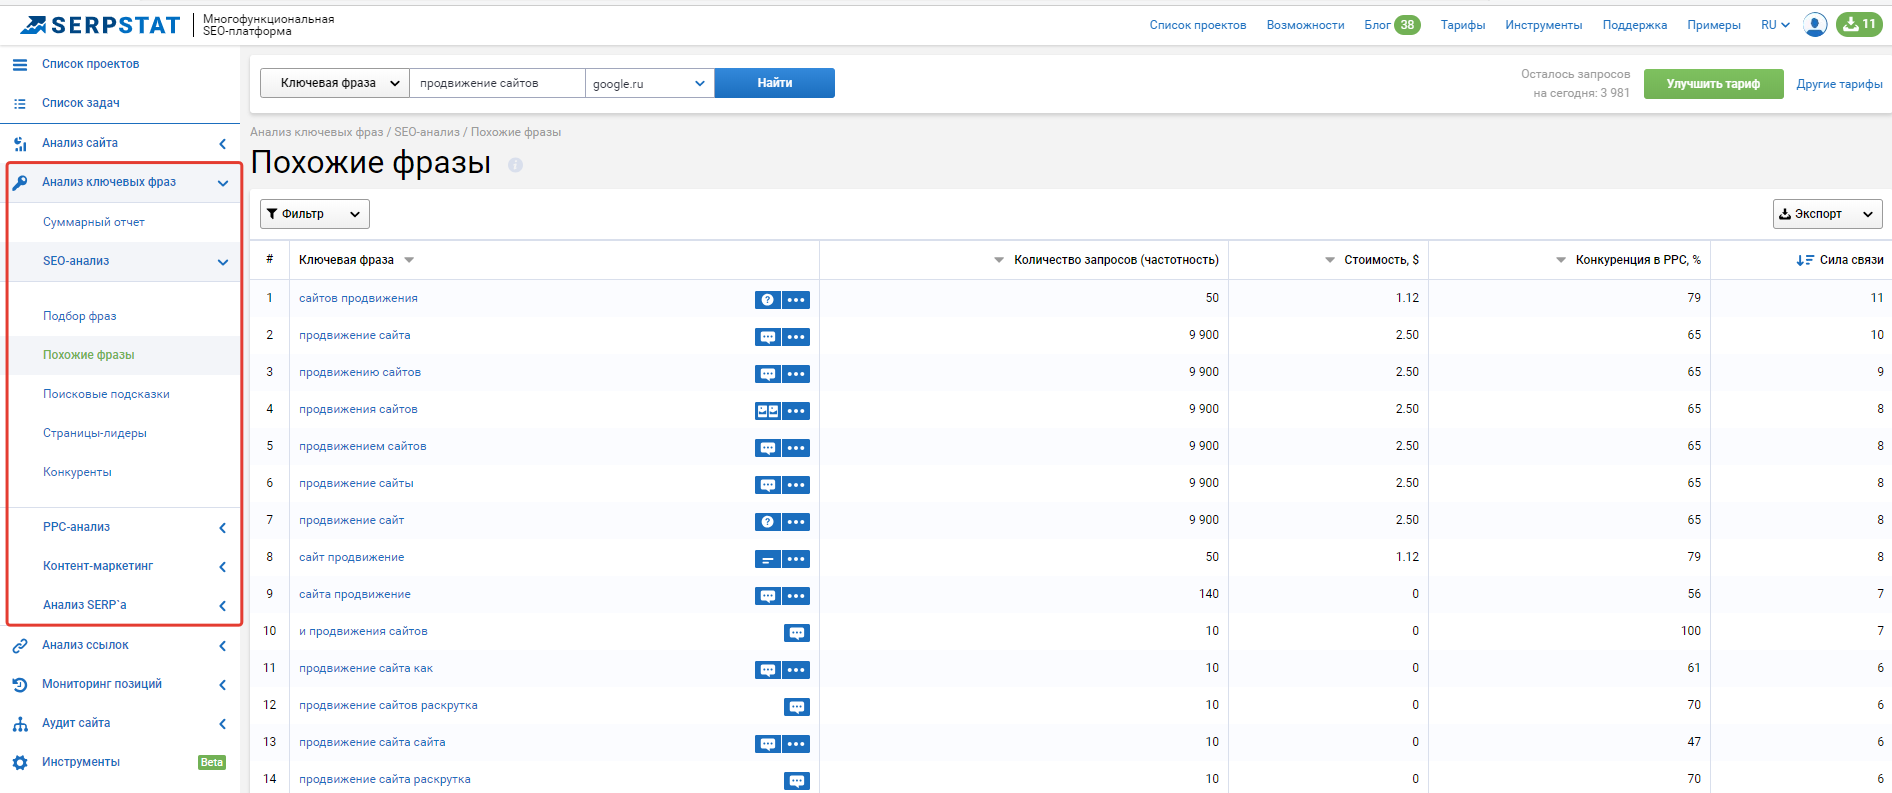This screenshot has width=1892, height=793.
Task: Open the Другие тарифы link
Action: pos(1840,84)
